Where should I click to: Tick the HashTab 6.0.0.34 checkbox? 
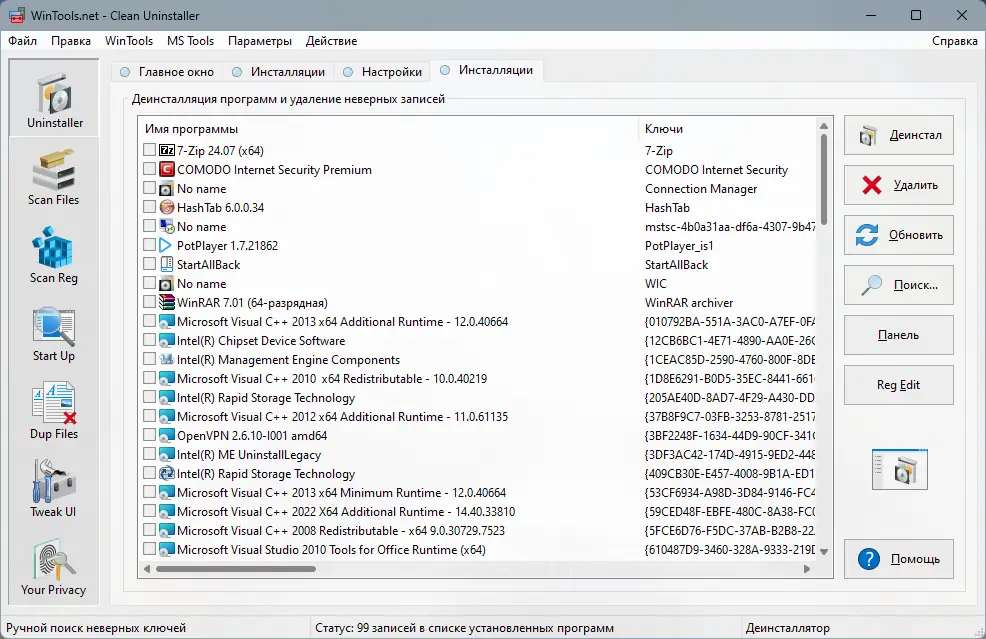(x=149, y=206)
